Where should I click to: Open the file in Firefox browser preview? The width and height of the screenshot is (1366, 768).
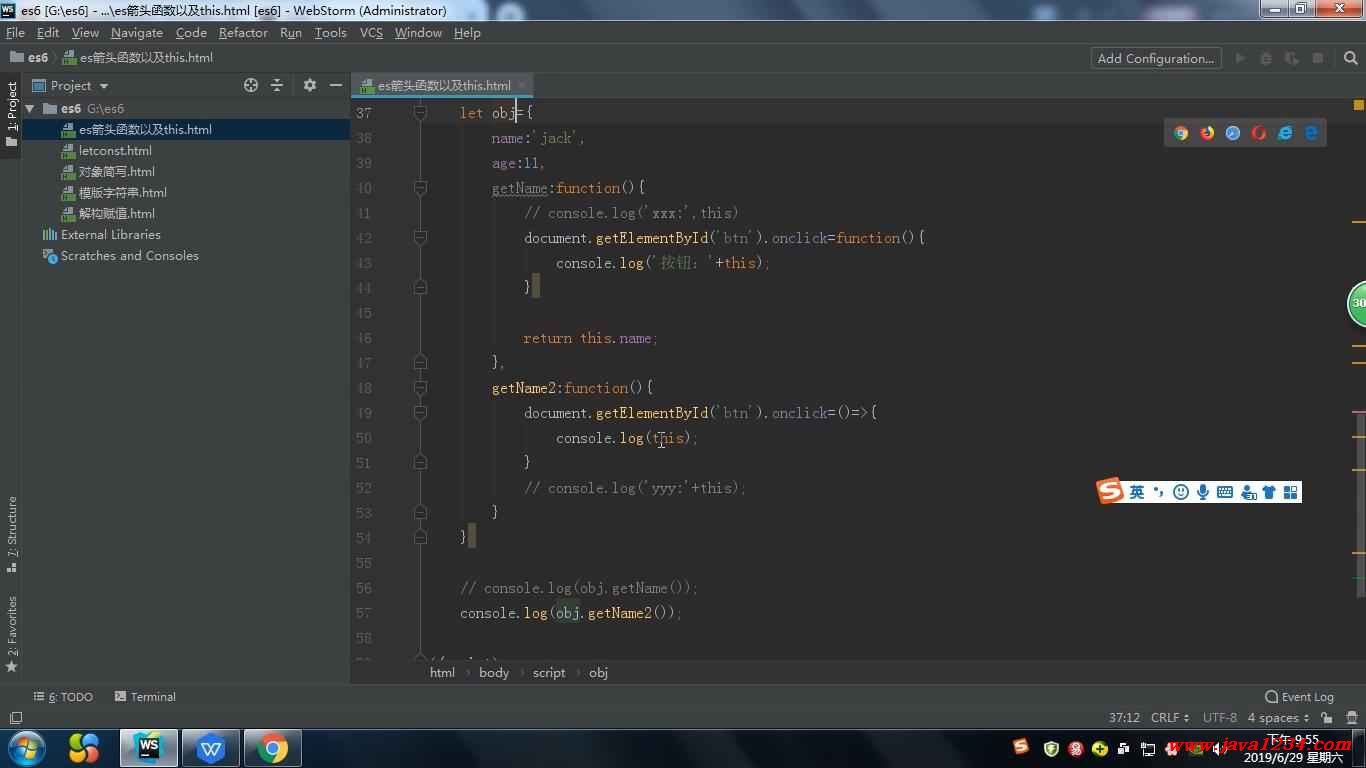coord(1207,132)
